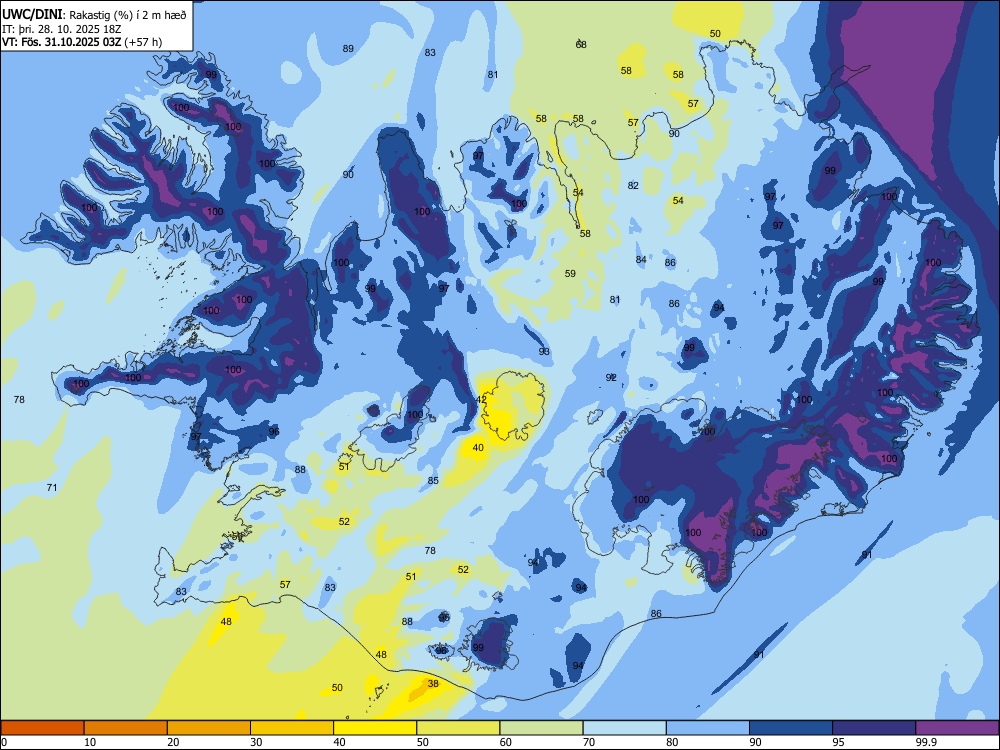Click the title text 'UWC/DINI: Rakastig (%) í 2 m hæð'
The image size is (1000, 750).
pyautogui.click(x=94, y=14)
